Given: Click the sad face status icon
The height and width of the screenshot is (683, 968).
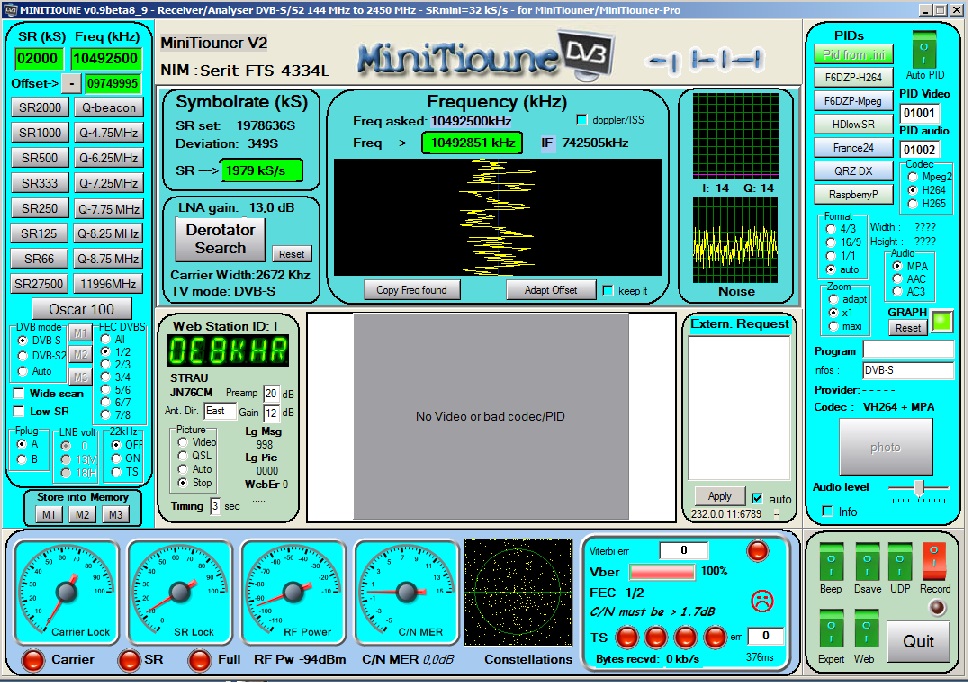Looking at the screenshot, I should (762, 600).
